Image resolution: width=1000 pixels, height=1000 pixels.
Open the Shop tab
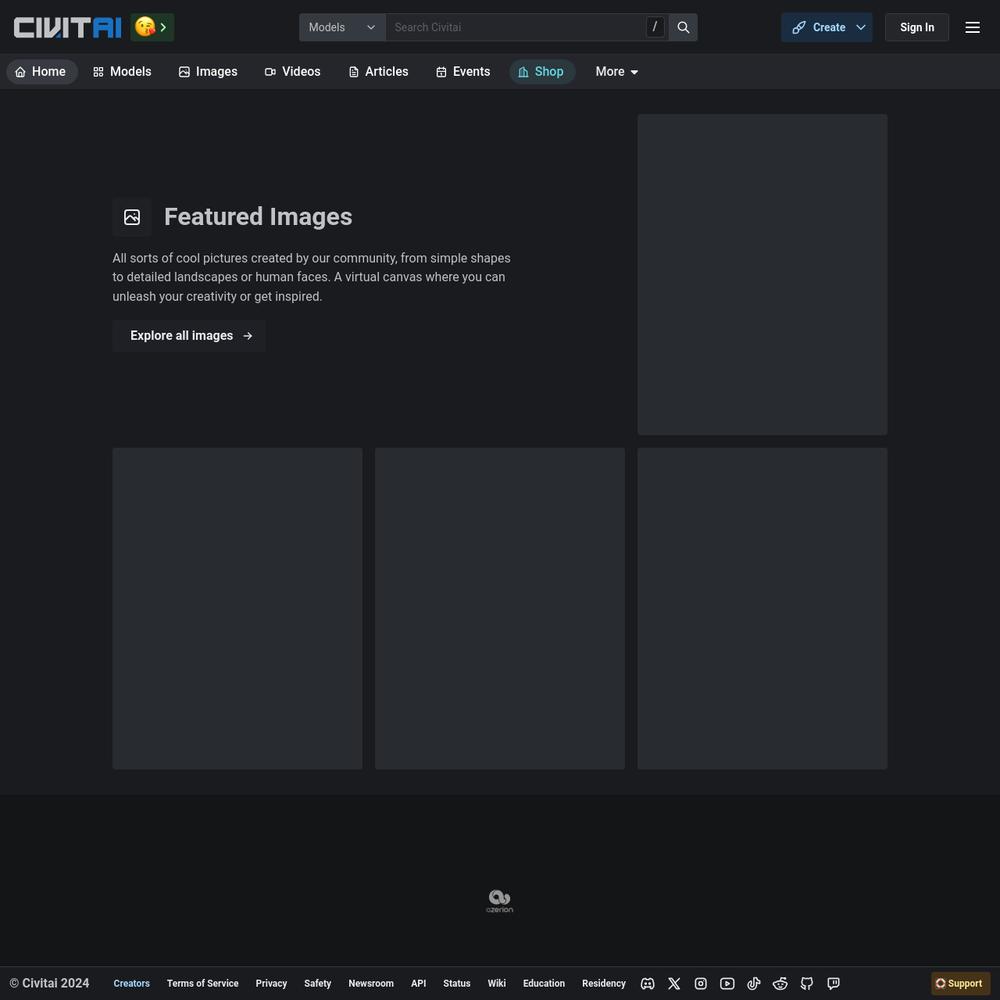point(541,71)
